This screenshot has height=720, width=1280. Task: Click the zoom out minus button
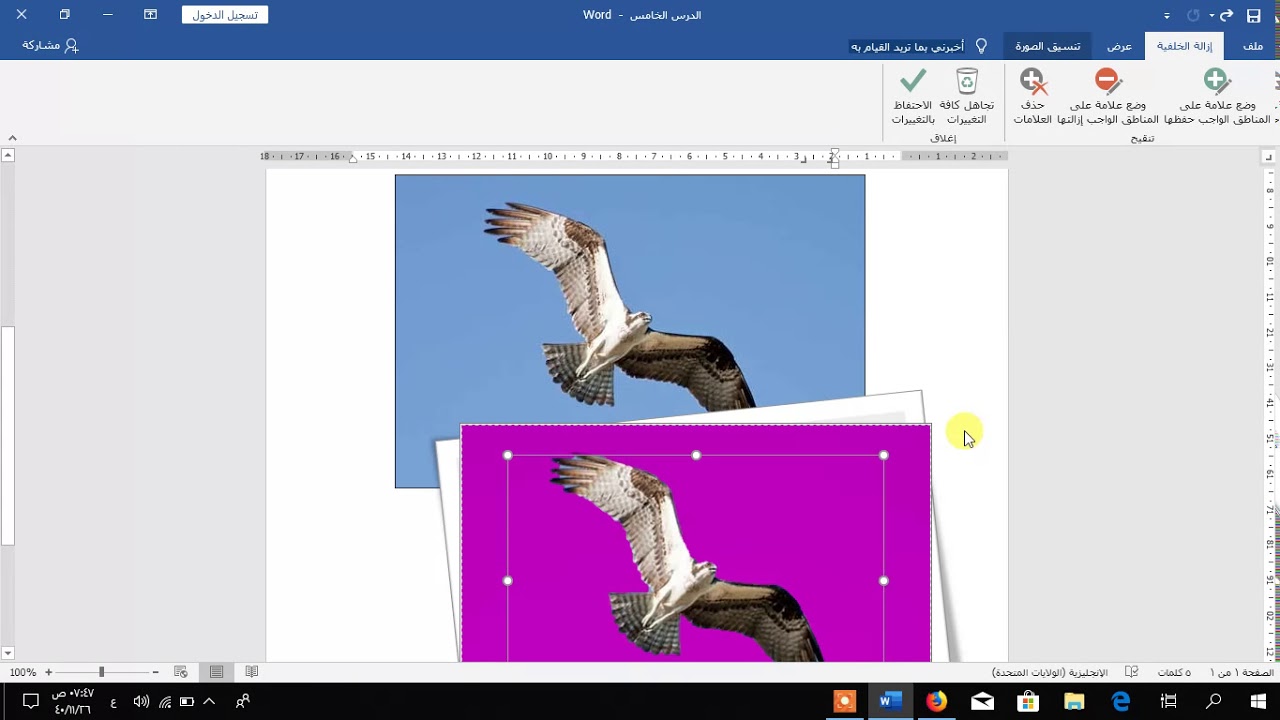click(155, 672)
